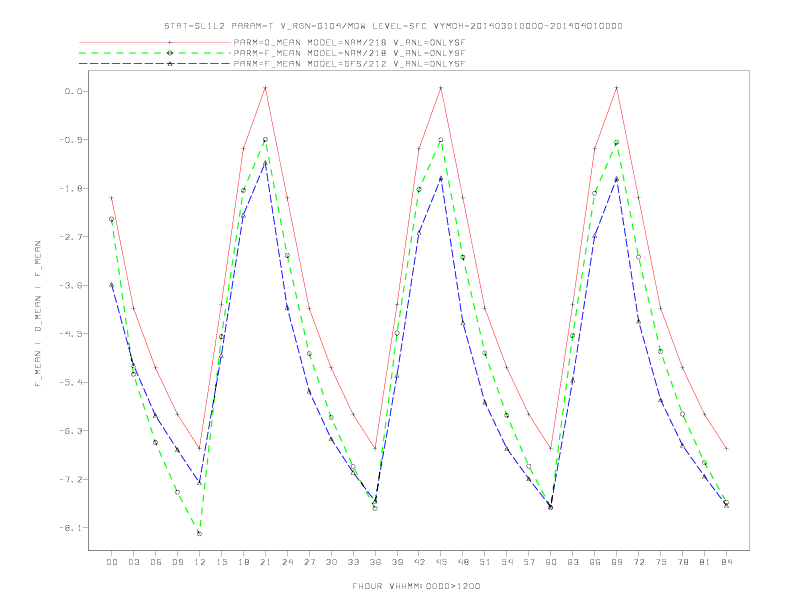Click the y-axis tick label 0.0
Screen dimensions: 792x612
73,91
